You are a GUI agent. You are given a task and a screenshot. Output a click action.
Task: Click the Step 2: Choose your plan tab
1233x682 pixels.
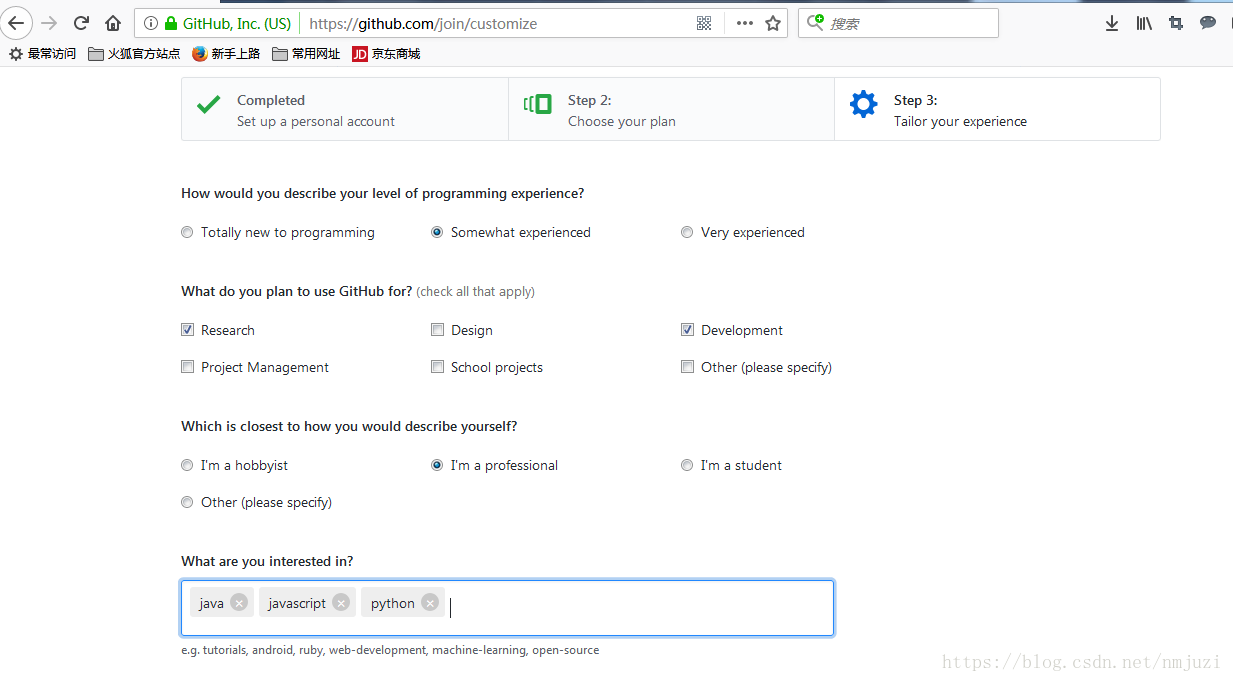click(x=671, y=109)
